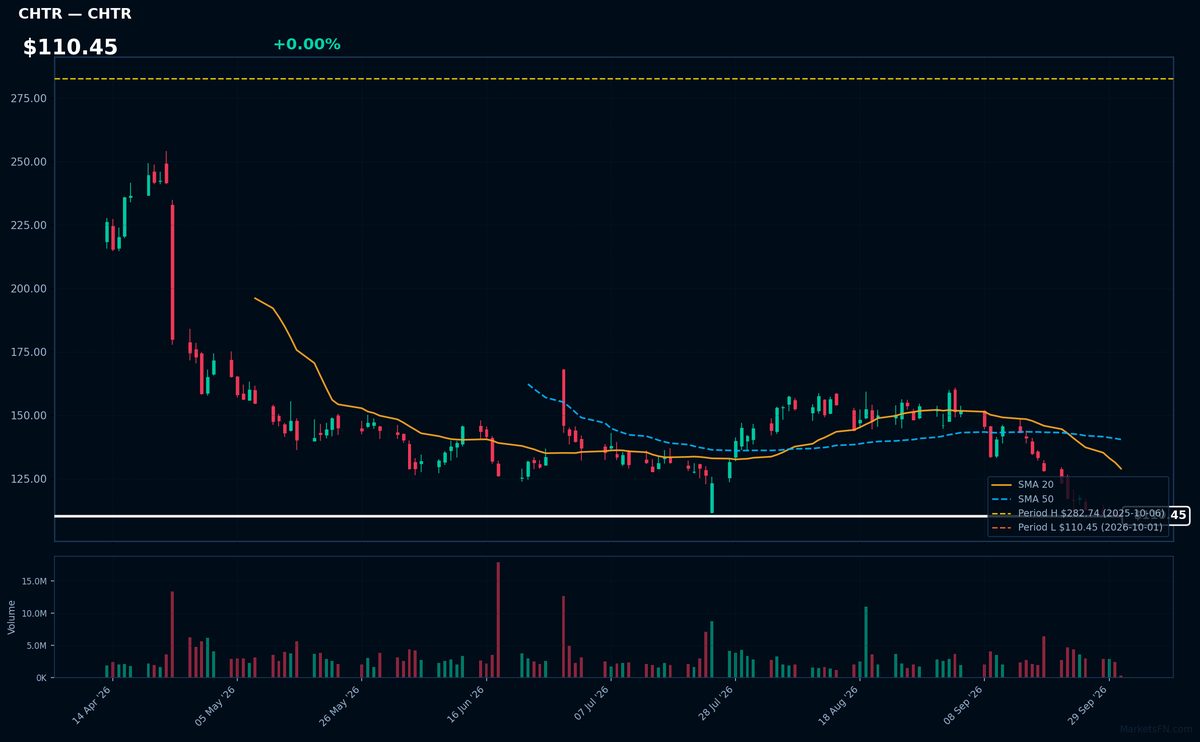This screenshot has width=1200, height=742.
Task: Click the 150.00 price axis label
Action: [30, 416]
